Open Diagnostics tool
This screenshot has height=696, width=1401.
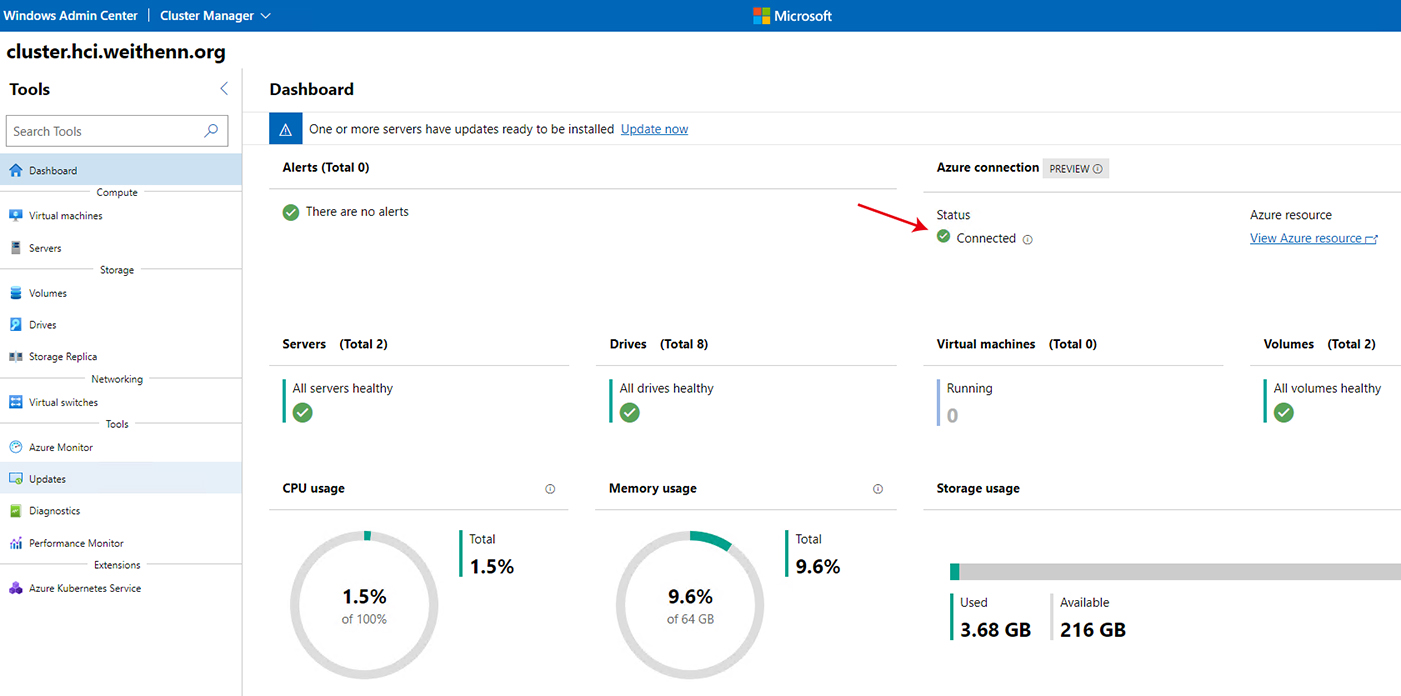point(121,511)
